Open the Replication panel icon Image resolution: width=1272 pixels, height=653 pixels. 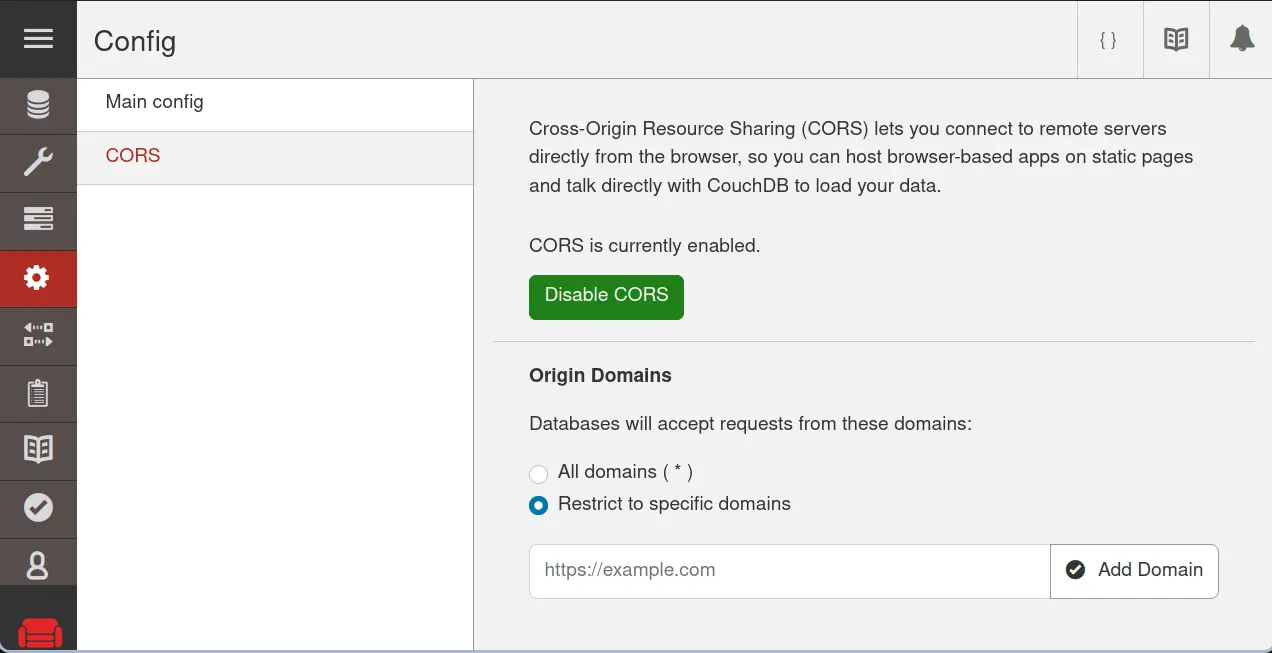coord(38,335)
